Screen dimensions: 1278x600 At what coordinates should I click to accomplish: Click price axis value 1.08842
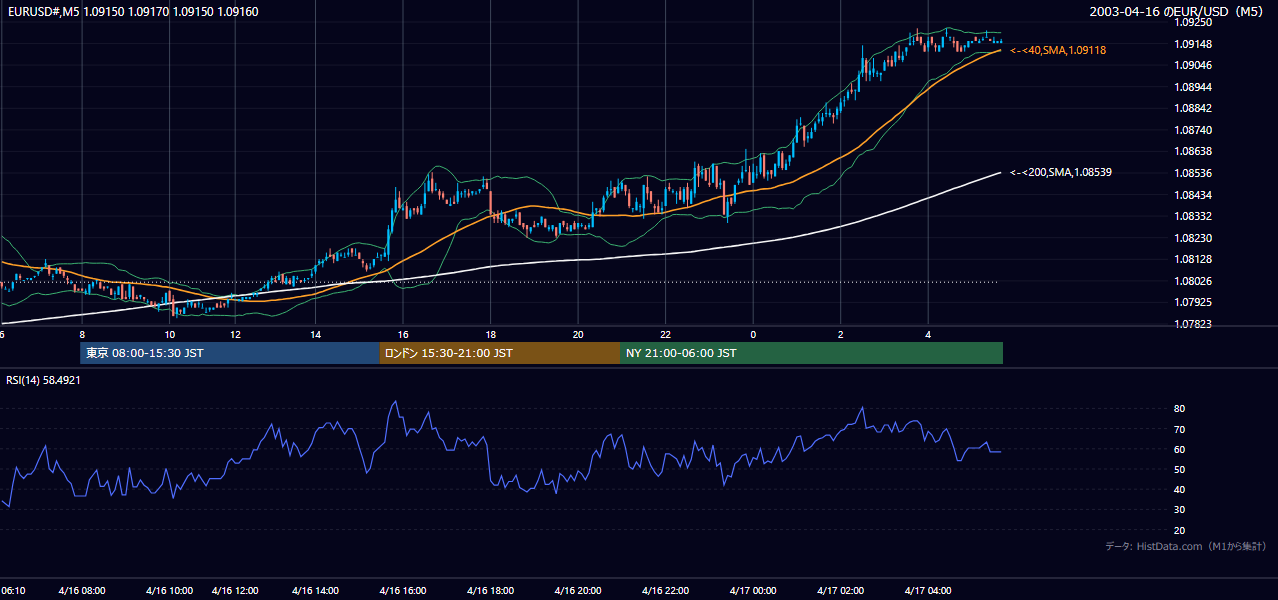(1195, 108)
